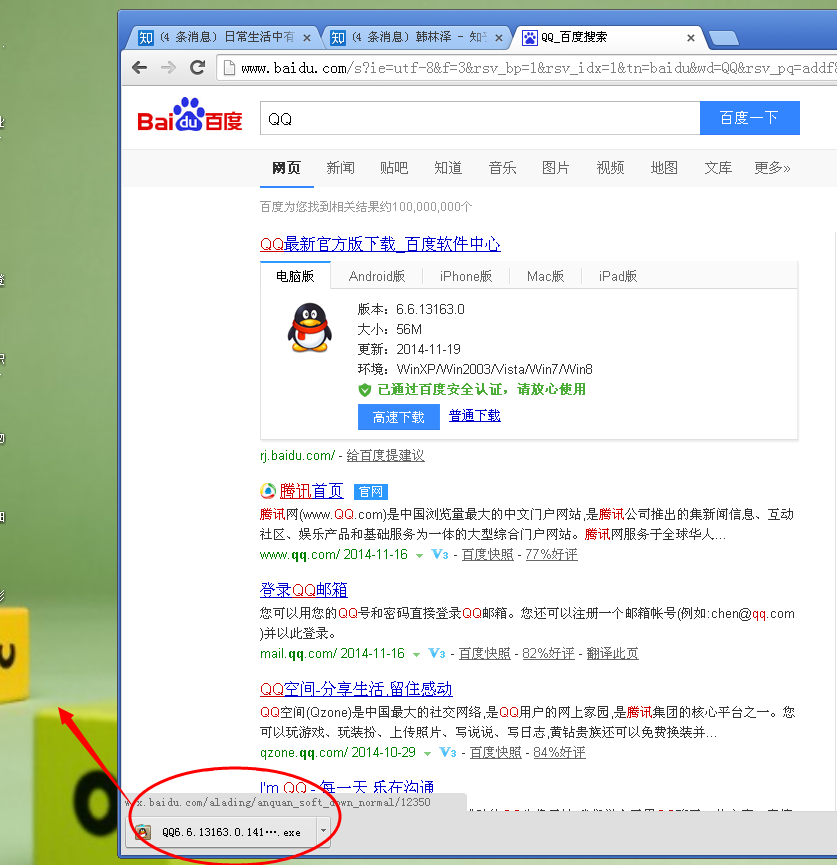The image size is (837, 865).
Task: Open the 腾讯首页 result
Action: pyautogui.click(x=312, y=491)
